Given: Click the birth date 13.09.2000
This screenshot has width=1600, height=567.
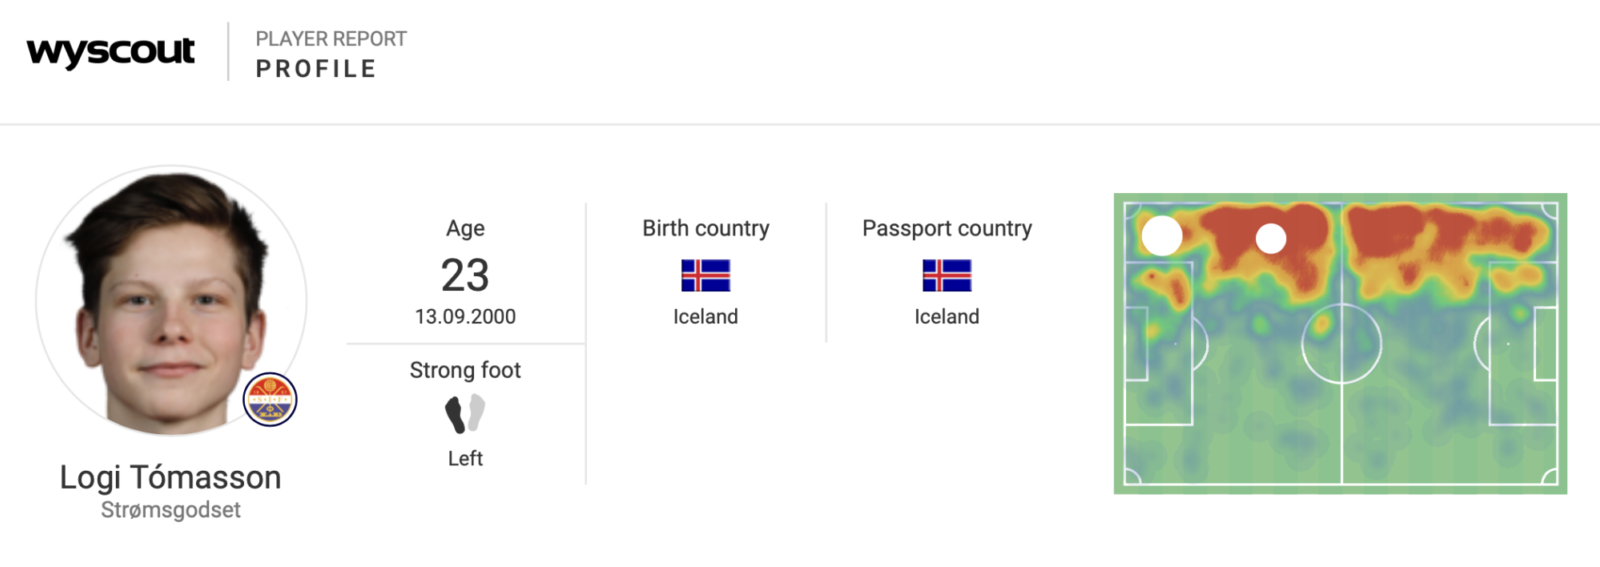Looking at the screenshot, I should click(465, 317).
